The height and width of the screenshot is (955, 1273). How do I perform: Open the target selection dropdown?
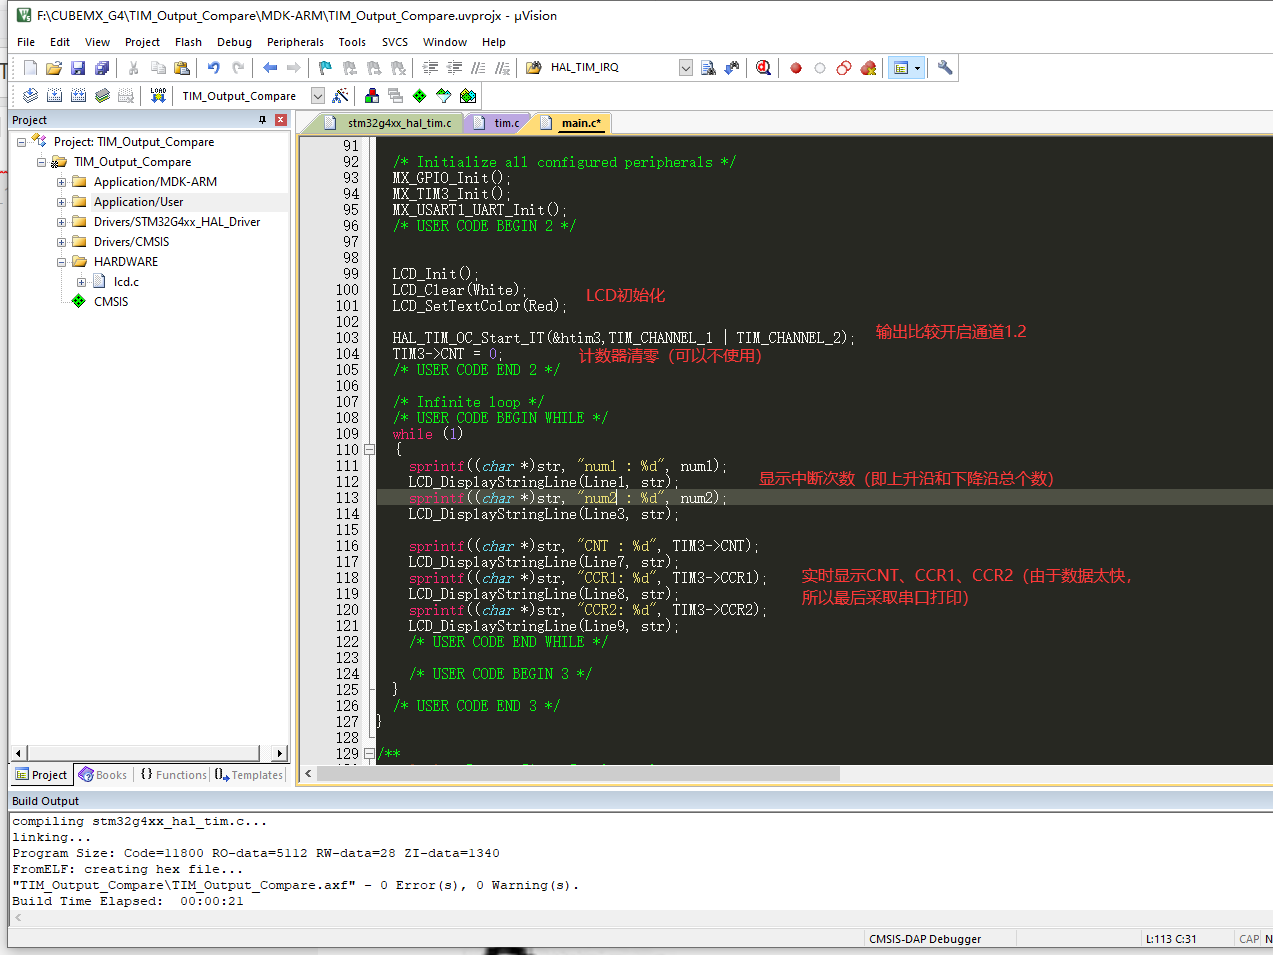317,95
